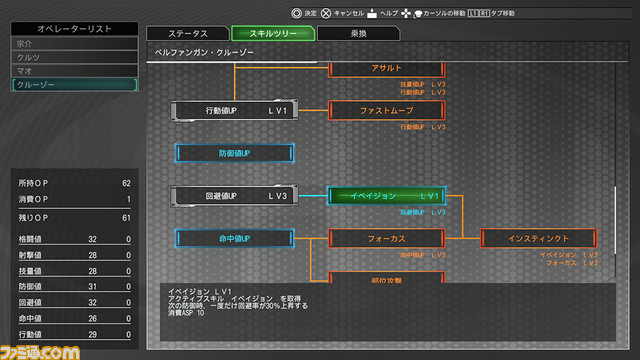
Task: Click the skill tree vertical scrollbar
Action: (615, 220)
